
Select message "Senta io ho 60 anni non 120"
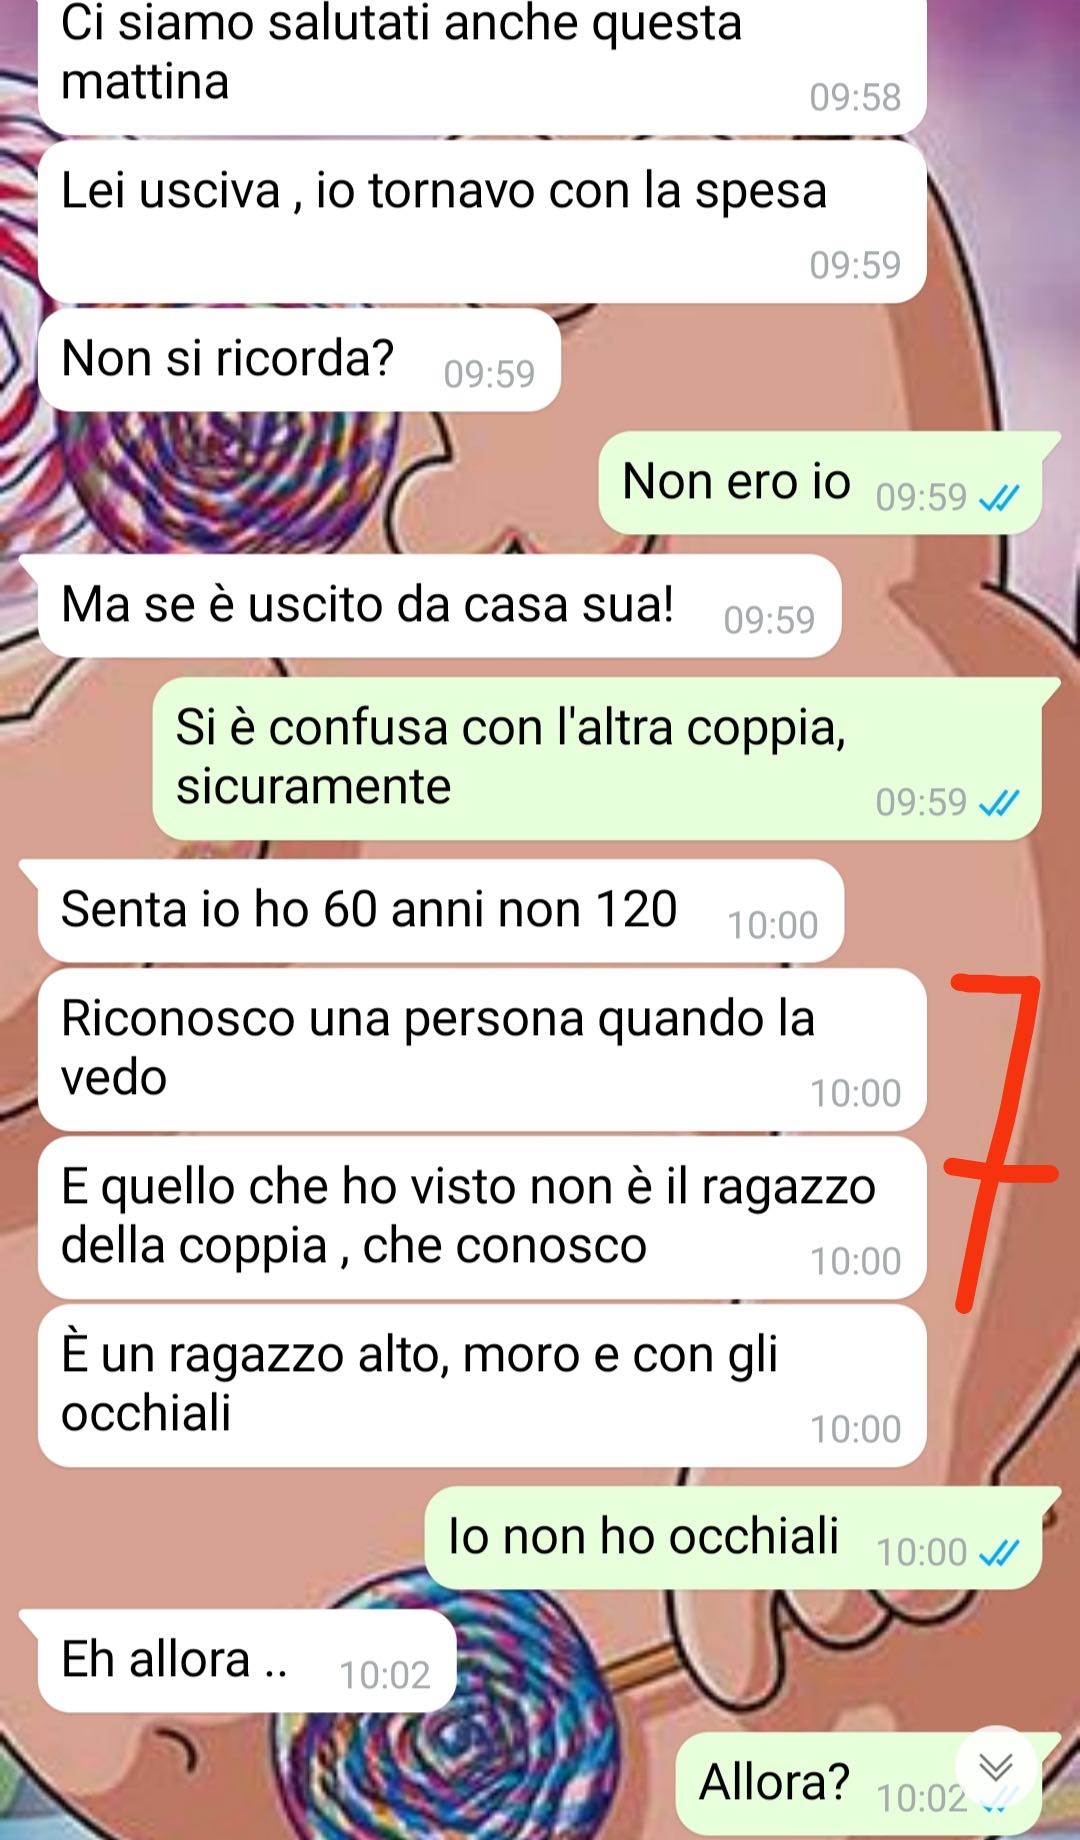[x=440, y=911]
